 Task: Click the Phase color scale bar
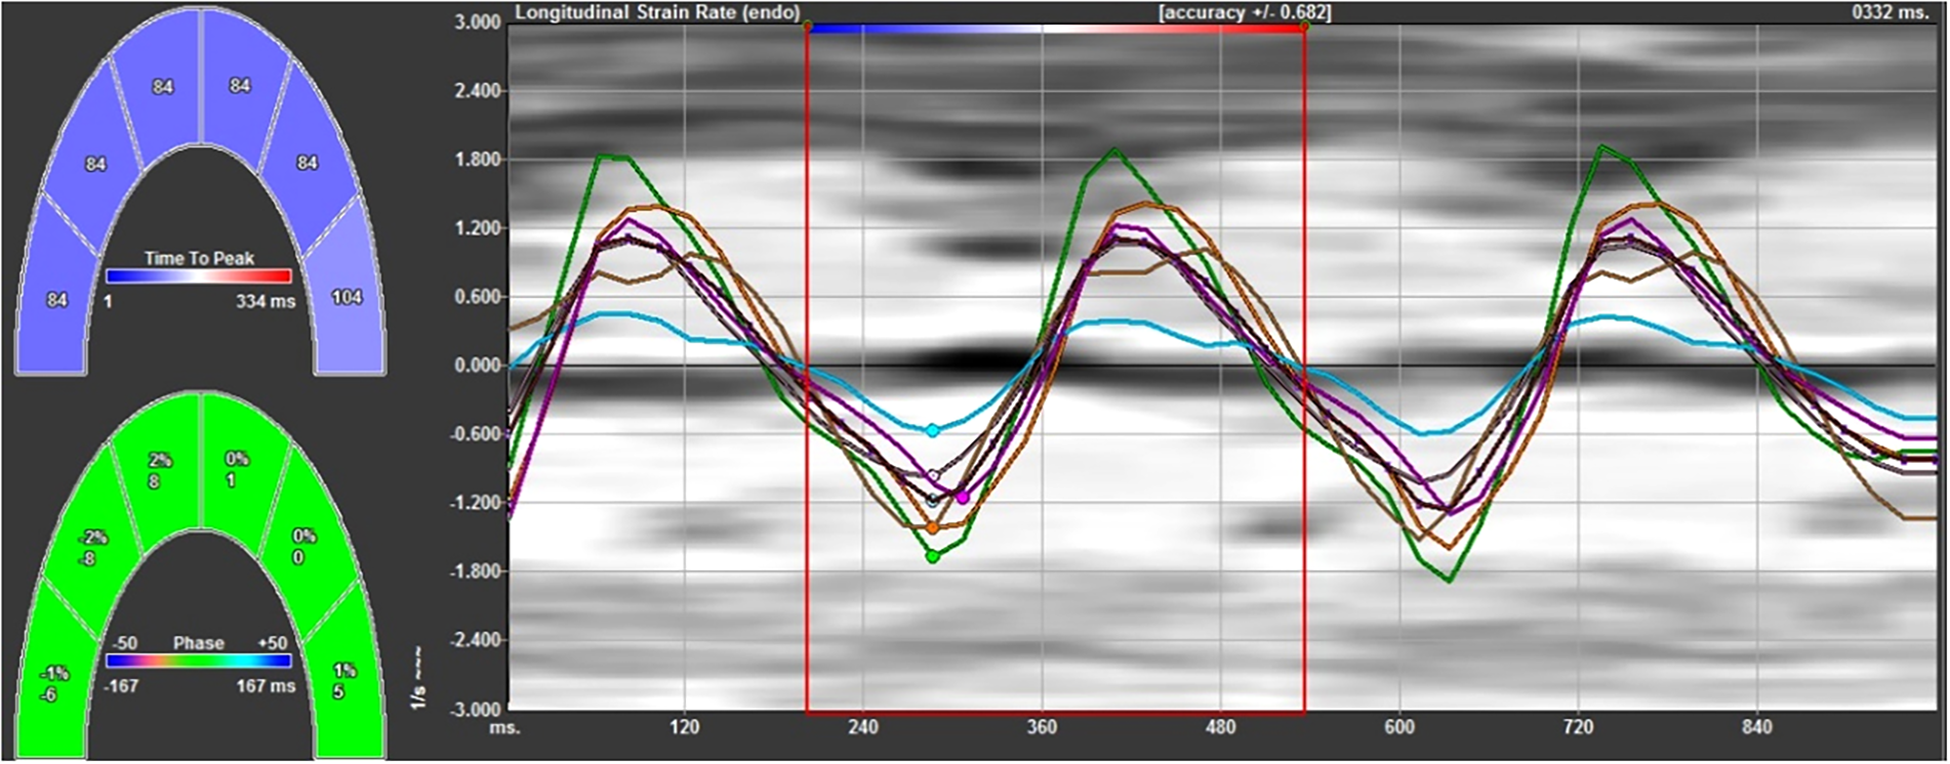(198, 661)
